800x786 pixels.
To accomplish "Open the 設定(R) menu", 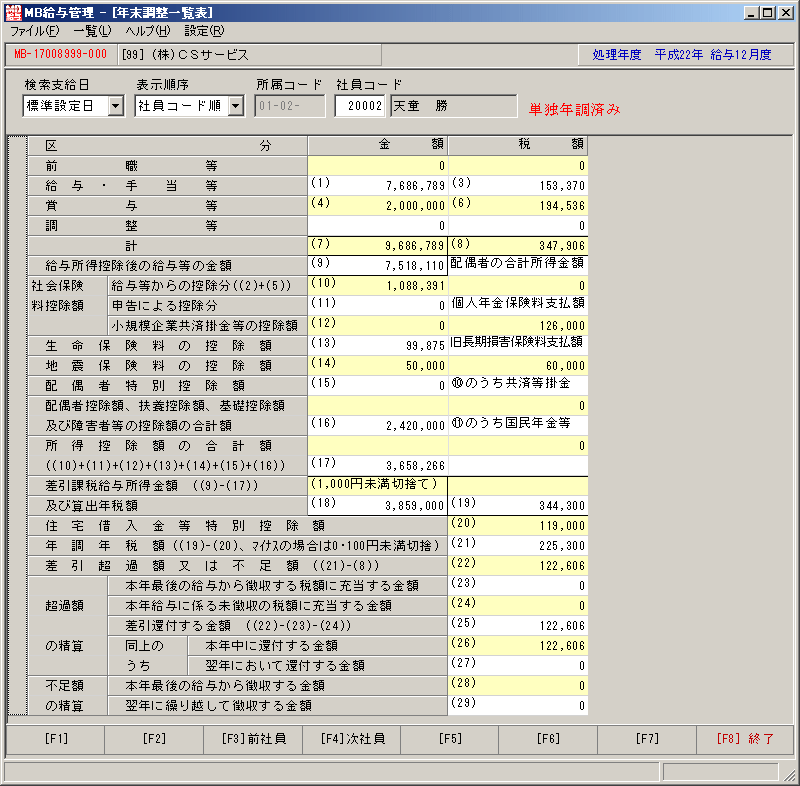I will 204,31.
